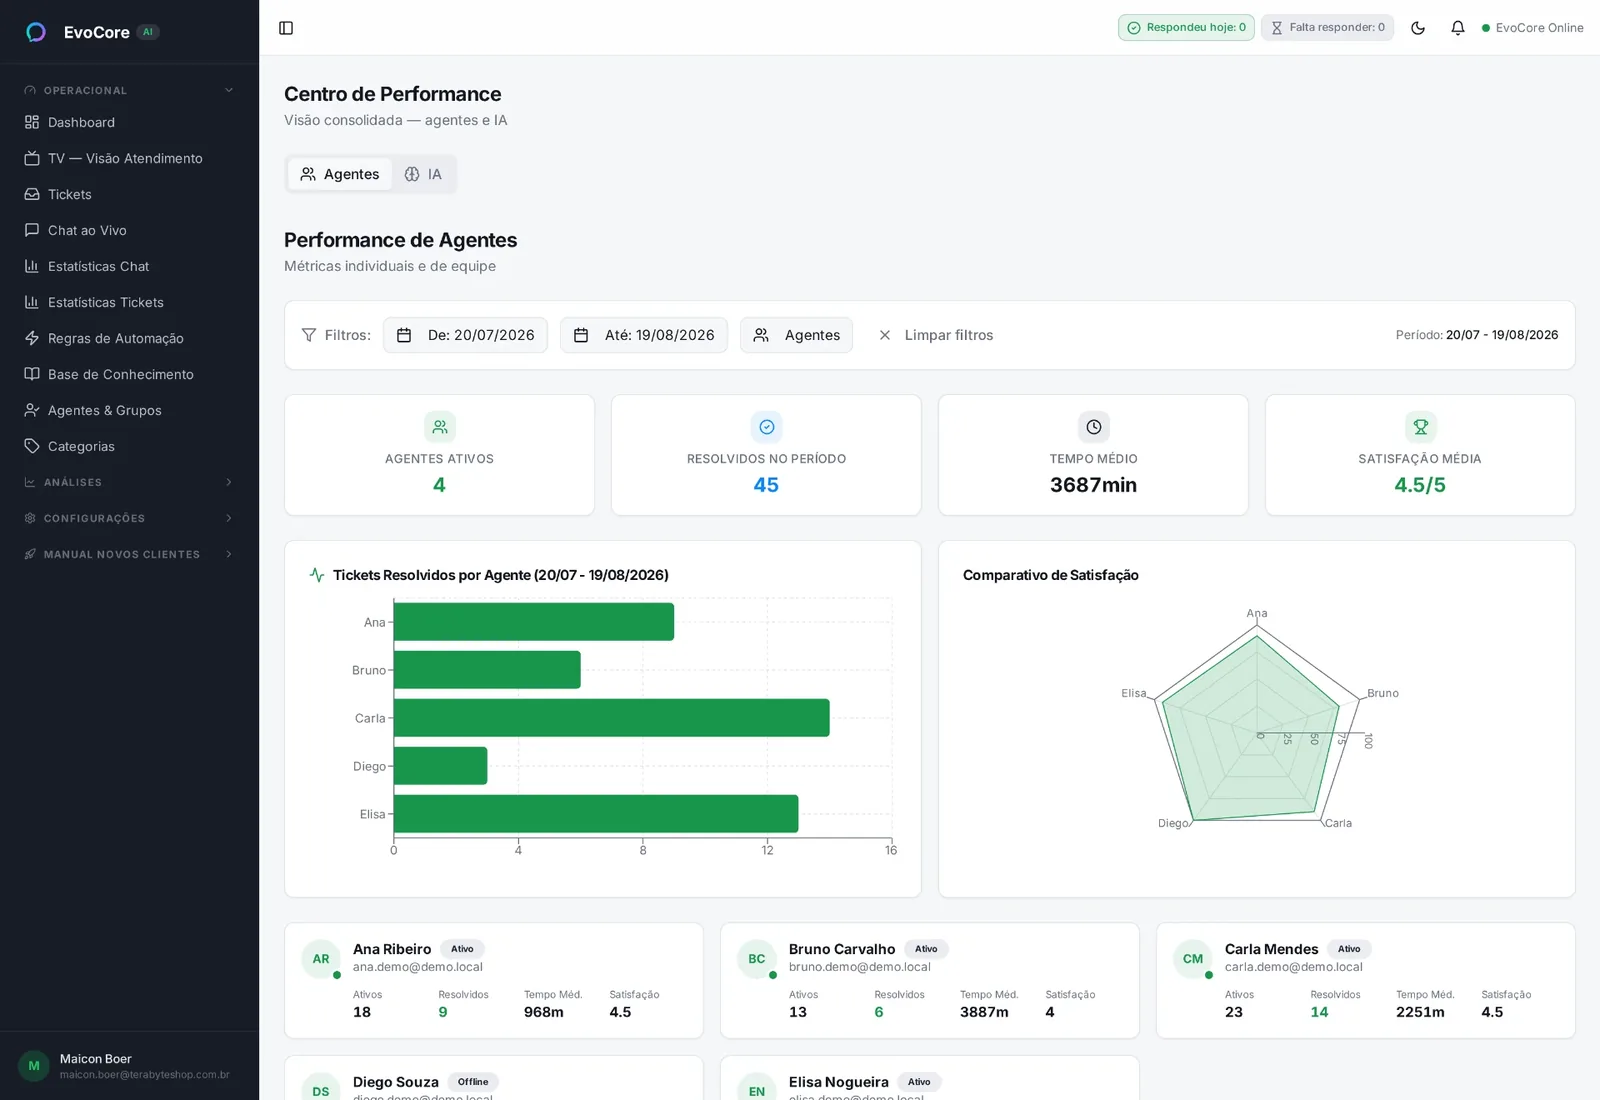This screenshot has height=1100, width=1600.
Task: Click the EvoCore logo icon
Action: [x=36, y=32]
